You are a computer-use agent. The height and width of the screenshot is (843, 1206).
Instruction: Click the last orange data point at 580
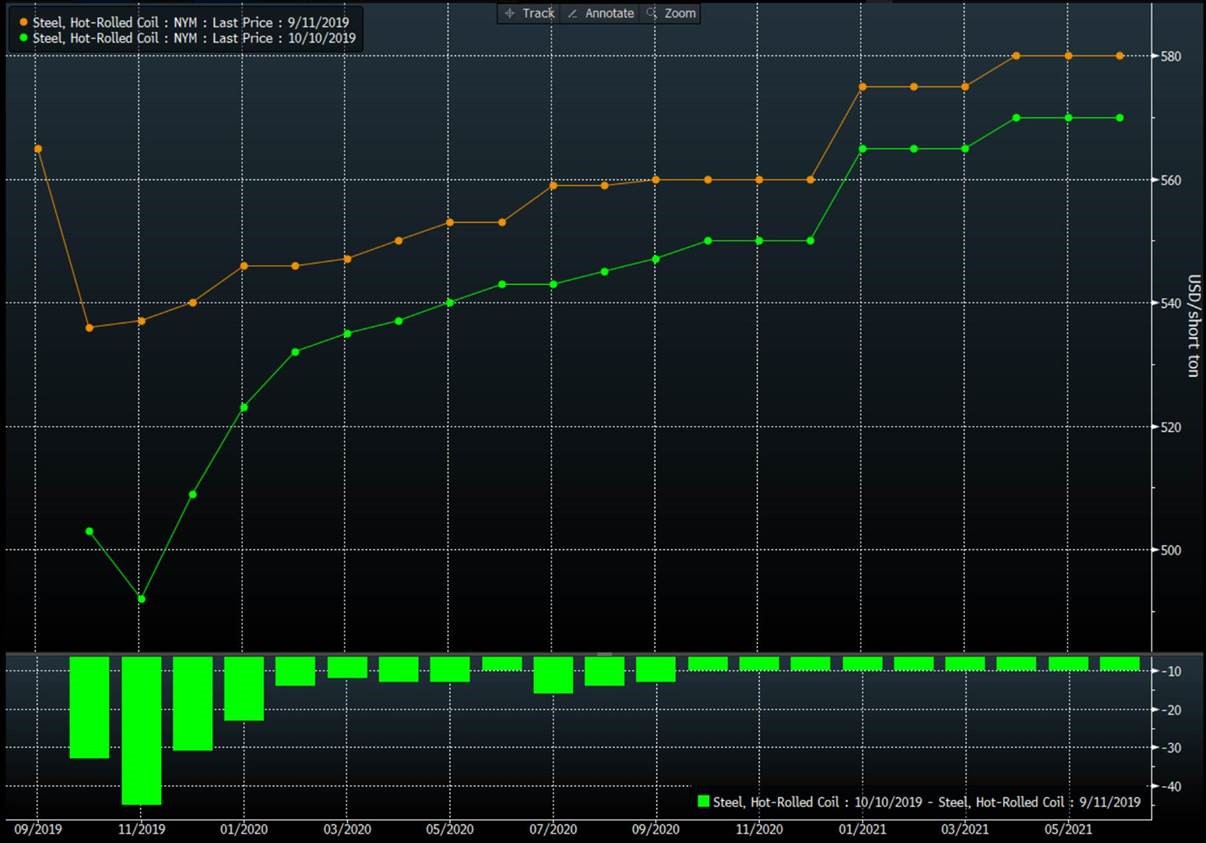click(x=1119, y=56)
